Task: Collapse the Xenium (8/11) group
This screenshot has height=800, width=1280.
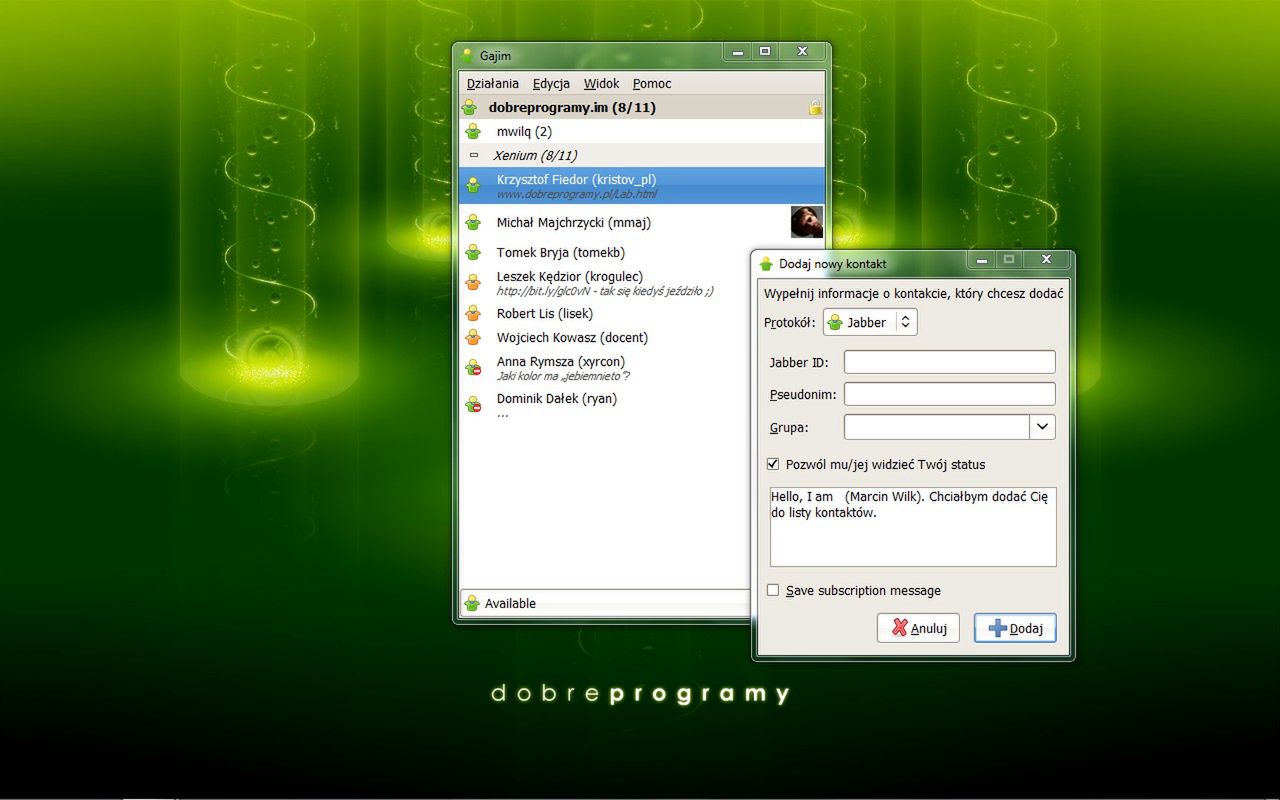Action: pos(474,156)
